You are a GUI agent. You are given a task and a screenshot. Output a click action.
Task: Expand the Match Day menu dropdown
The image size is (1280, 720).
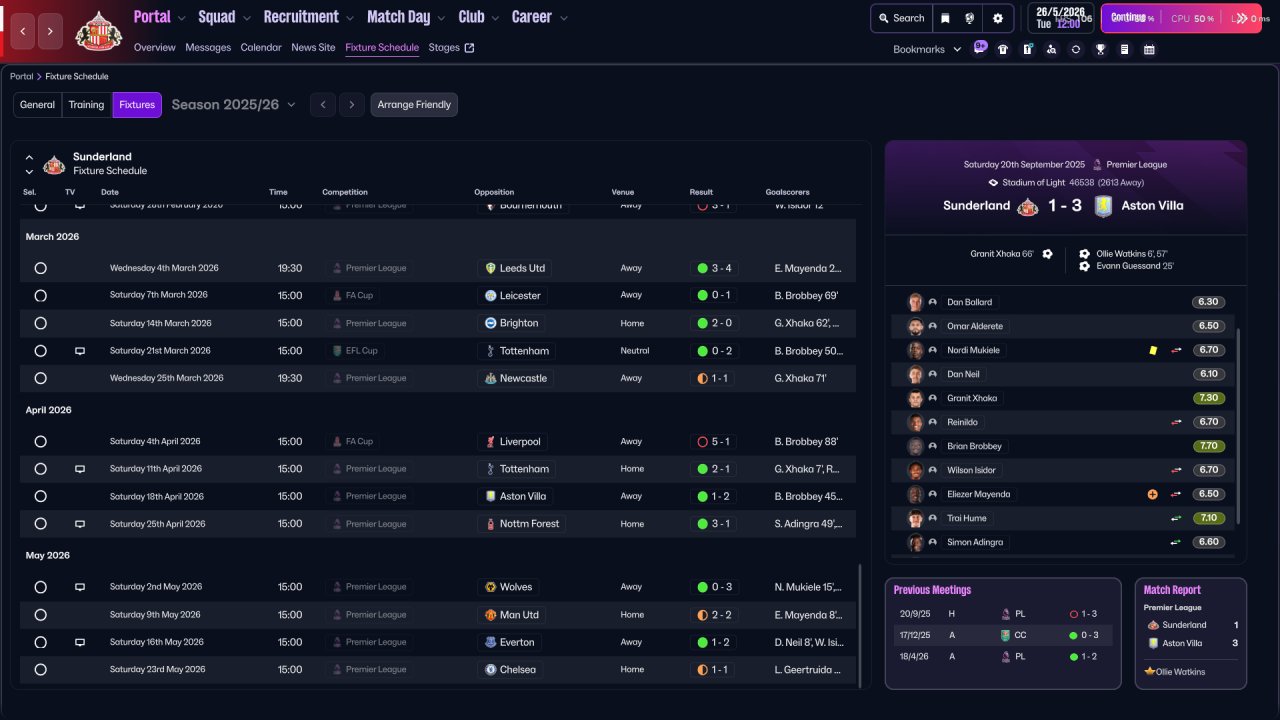[441, 18]
